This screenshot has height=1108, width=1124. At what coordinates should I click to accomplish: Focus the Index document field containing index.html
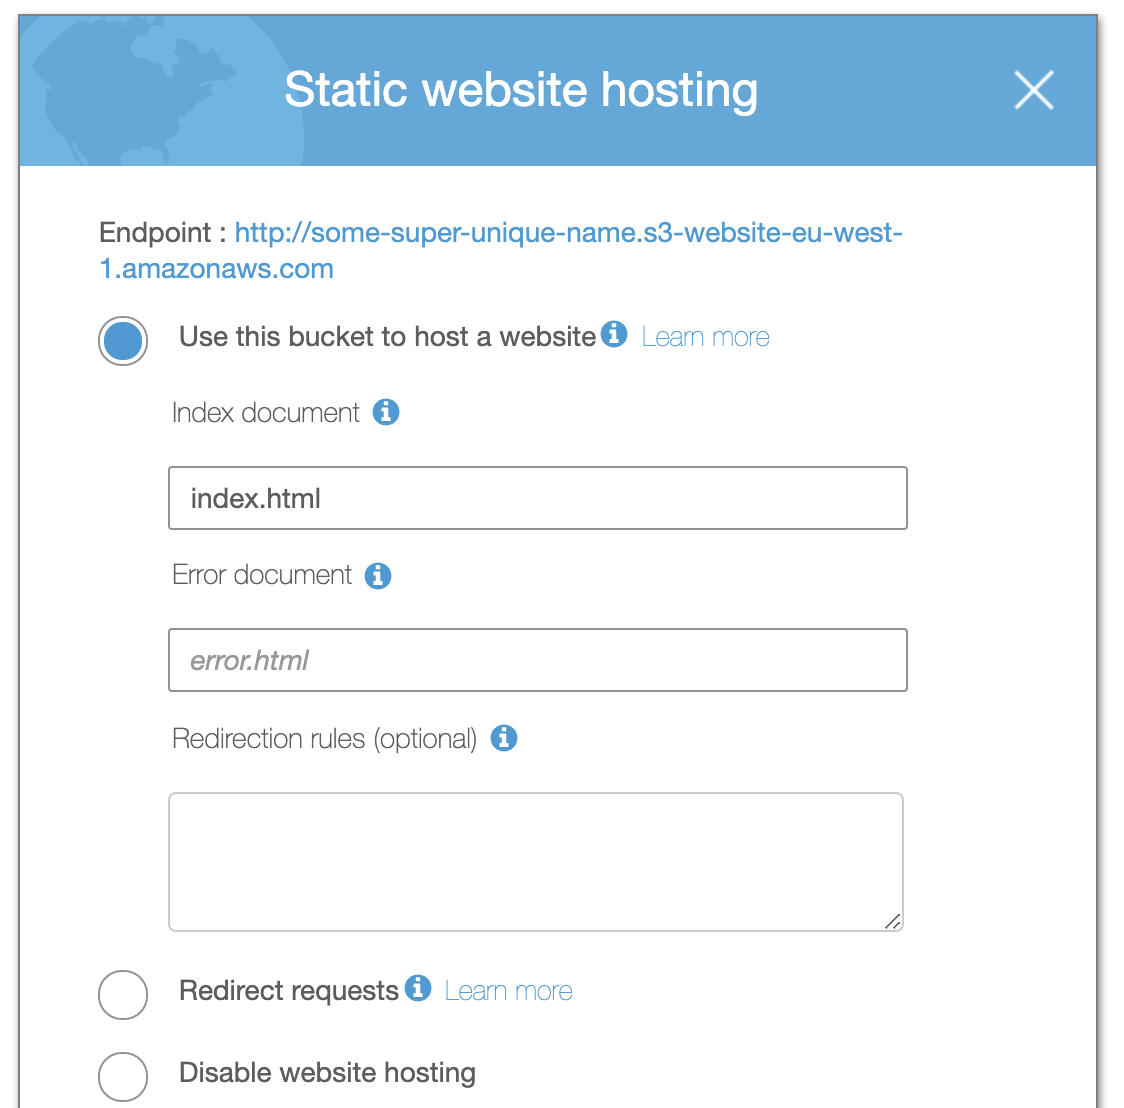pyautogui.click(x=537, y=498)
